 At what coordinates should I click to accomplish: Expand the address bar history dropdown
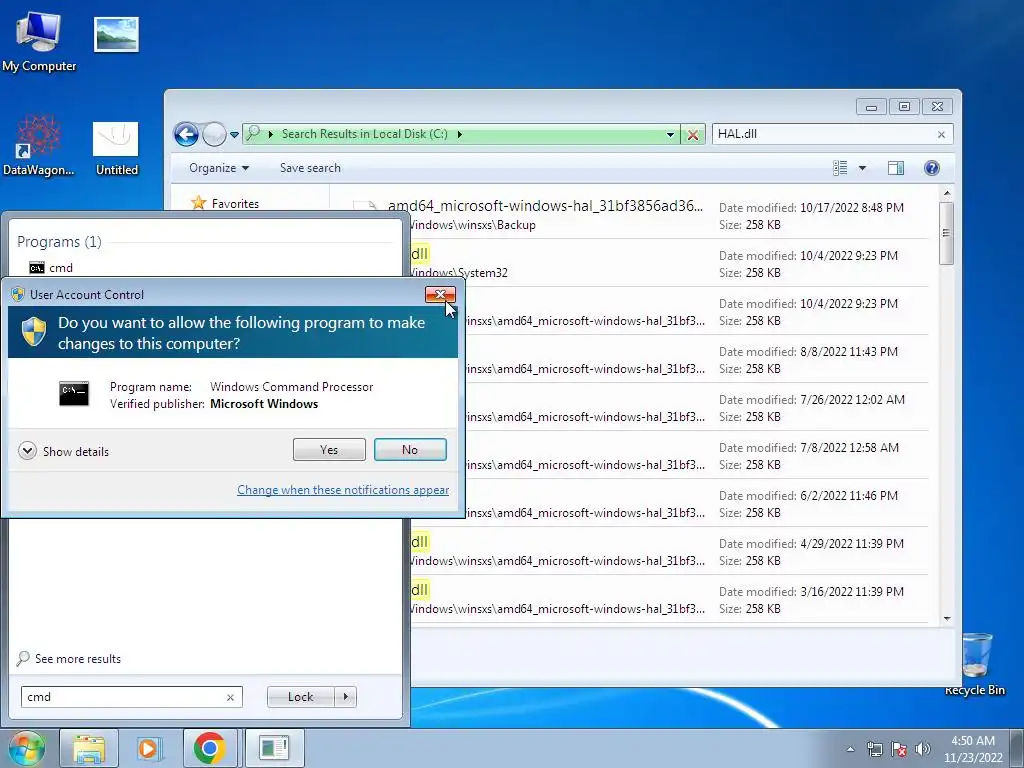point(670,135)
